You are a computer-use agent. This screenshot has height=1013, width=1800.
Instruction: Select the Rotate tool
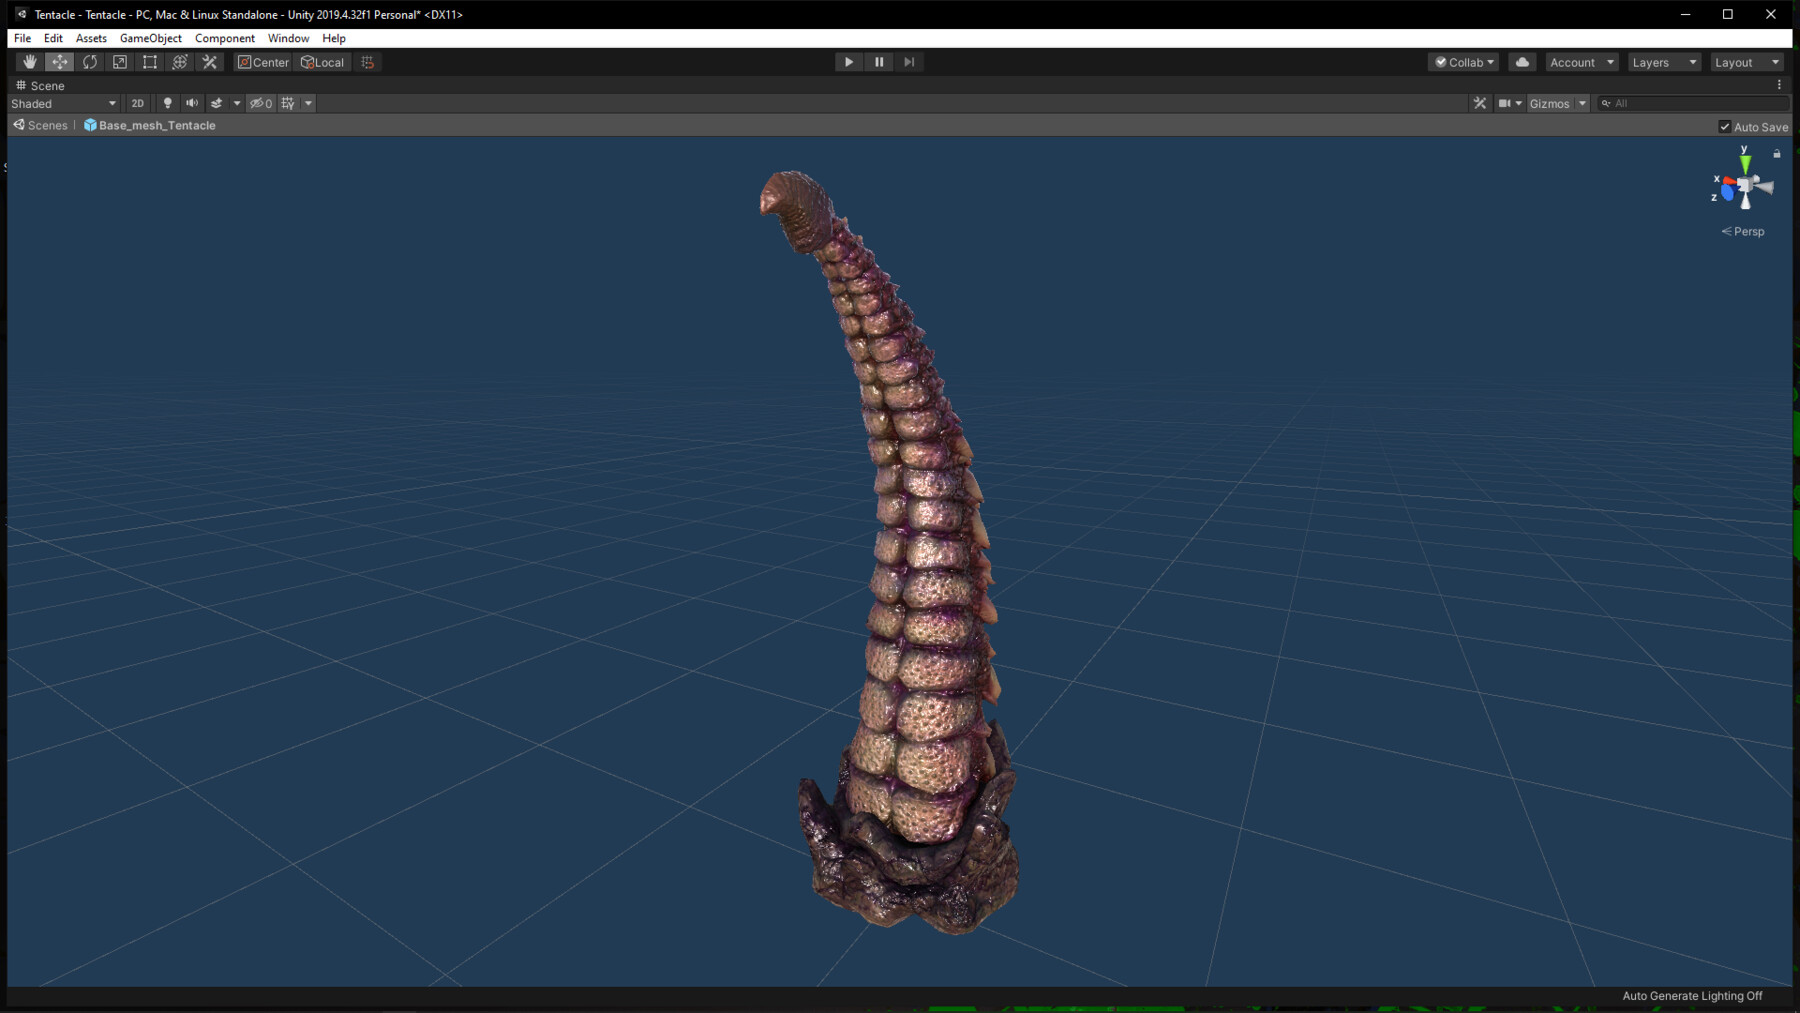click(x=90, y=61)
